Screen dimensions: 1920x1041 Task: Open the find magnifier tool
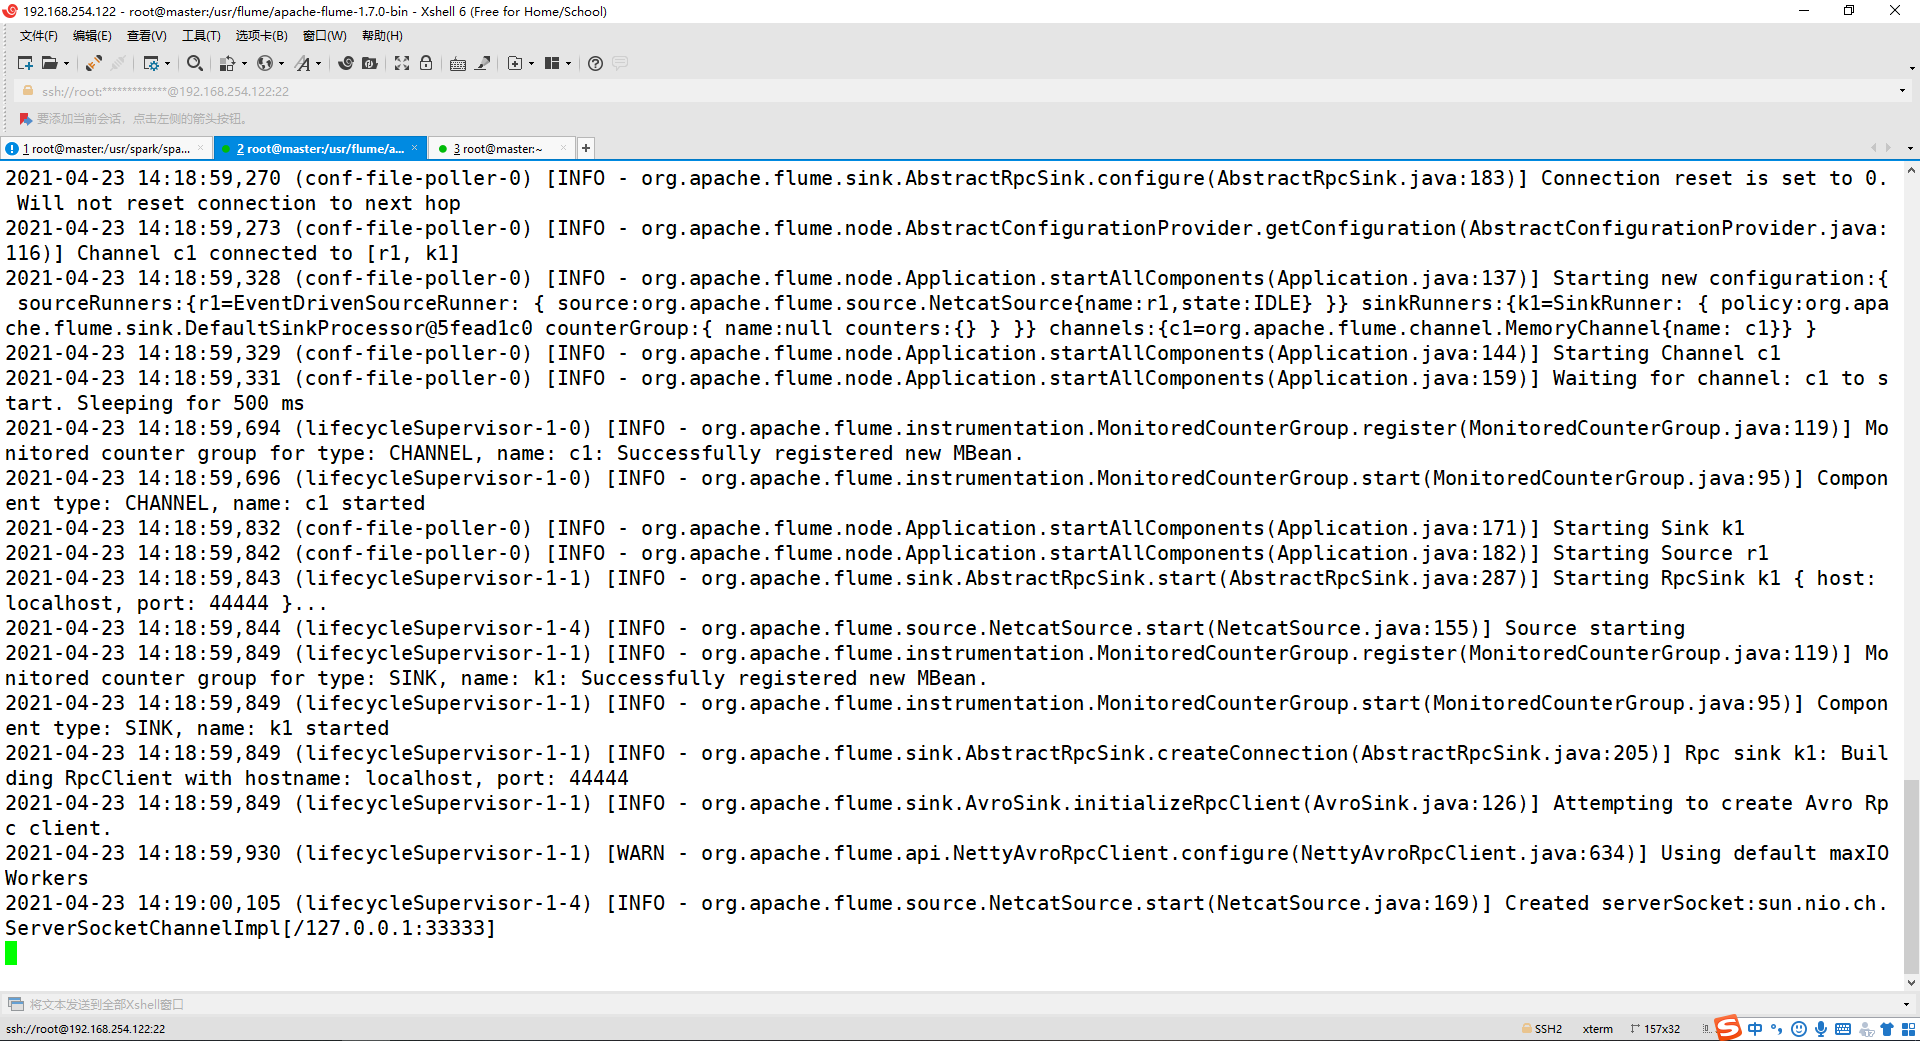(195, 63)
